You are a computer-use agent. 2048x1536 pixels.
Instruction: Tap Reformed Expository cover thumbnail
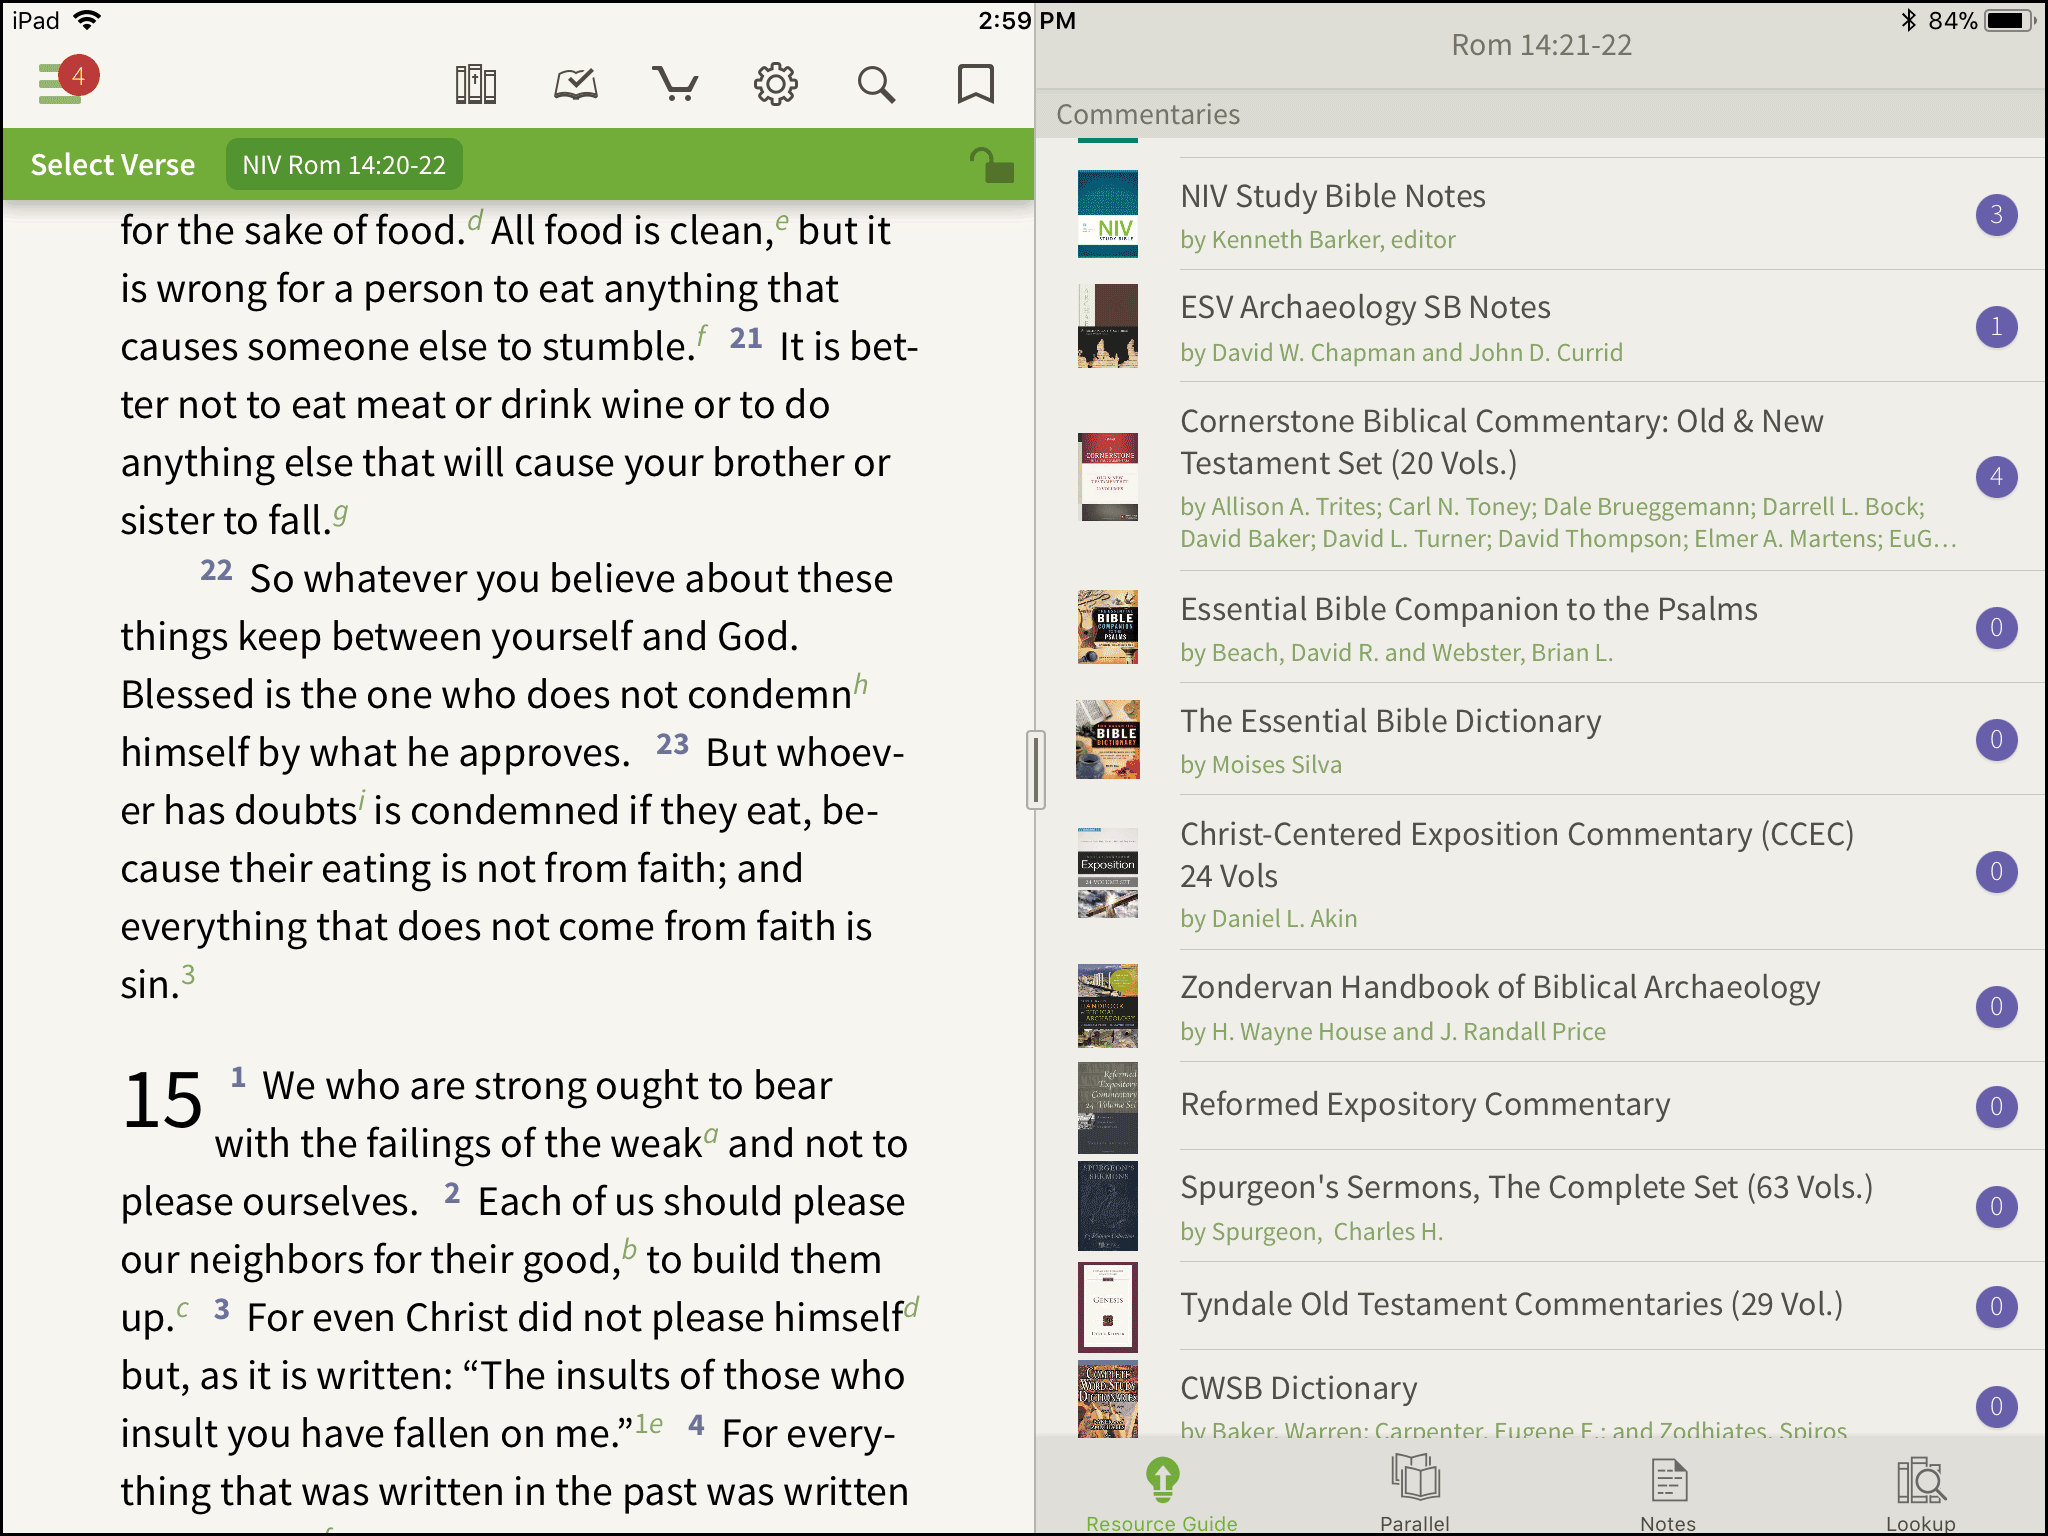pos(1108,1108)
